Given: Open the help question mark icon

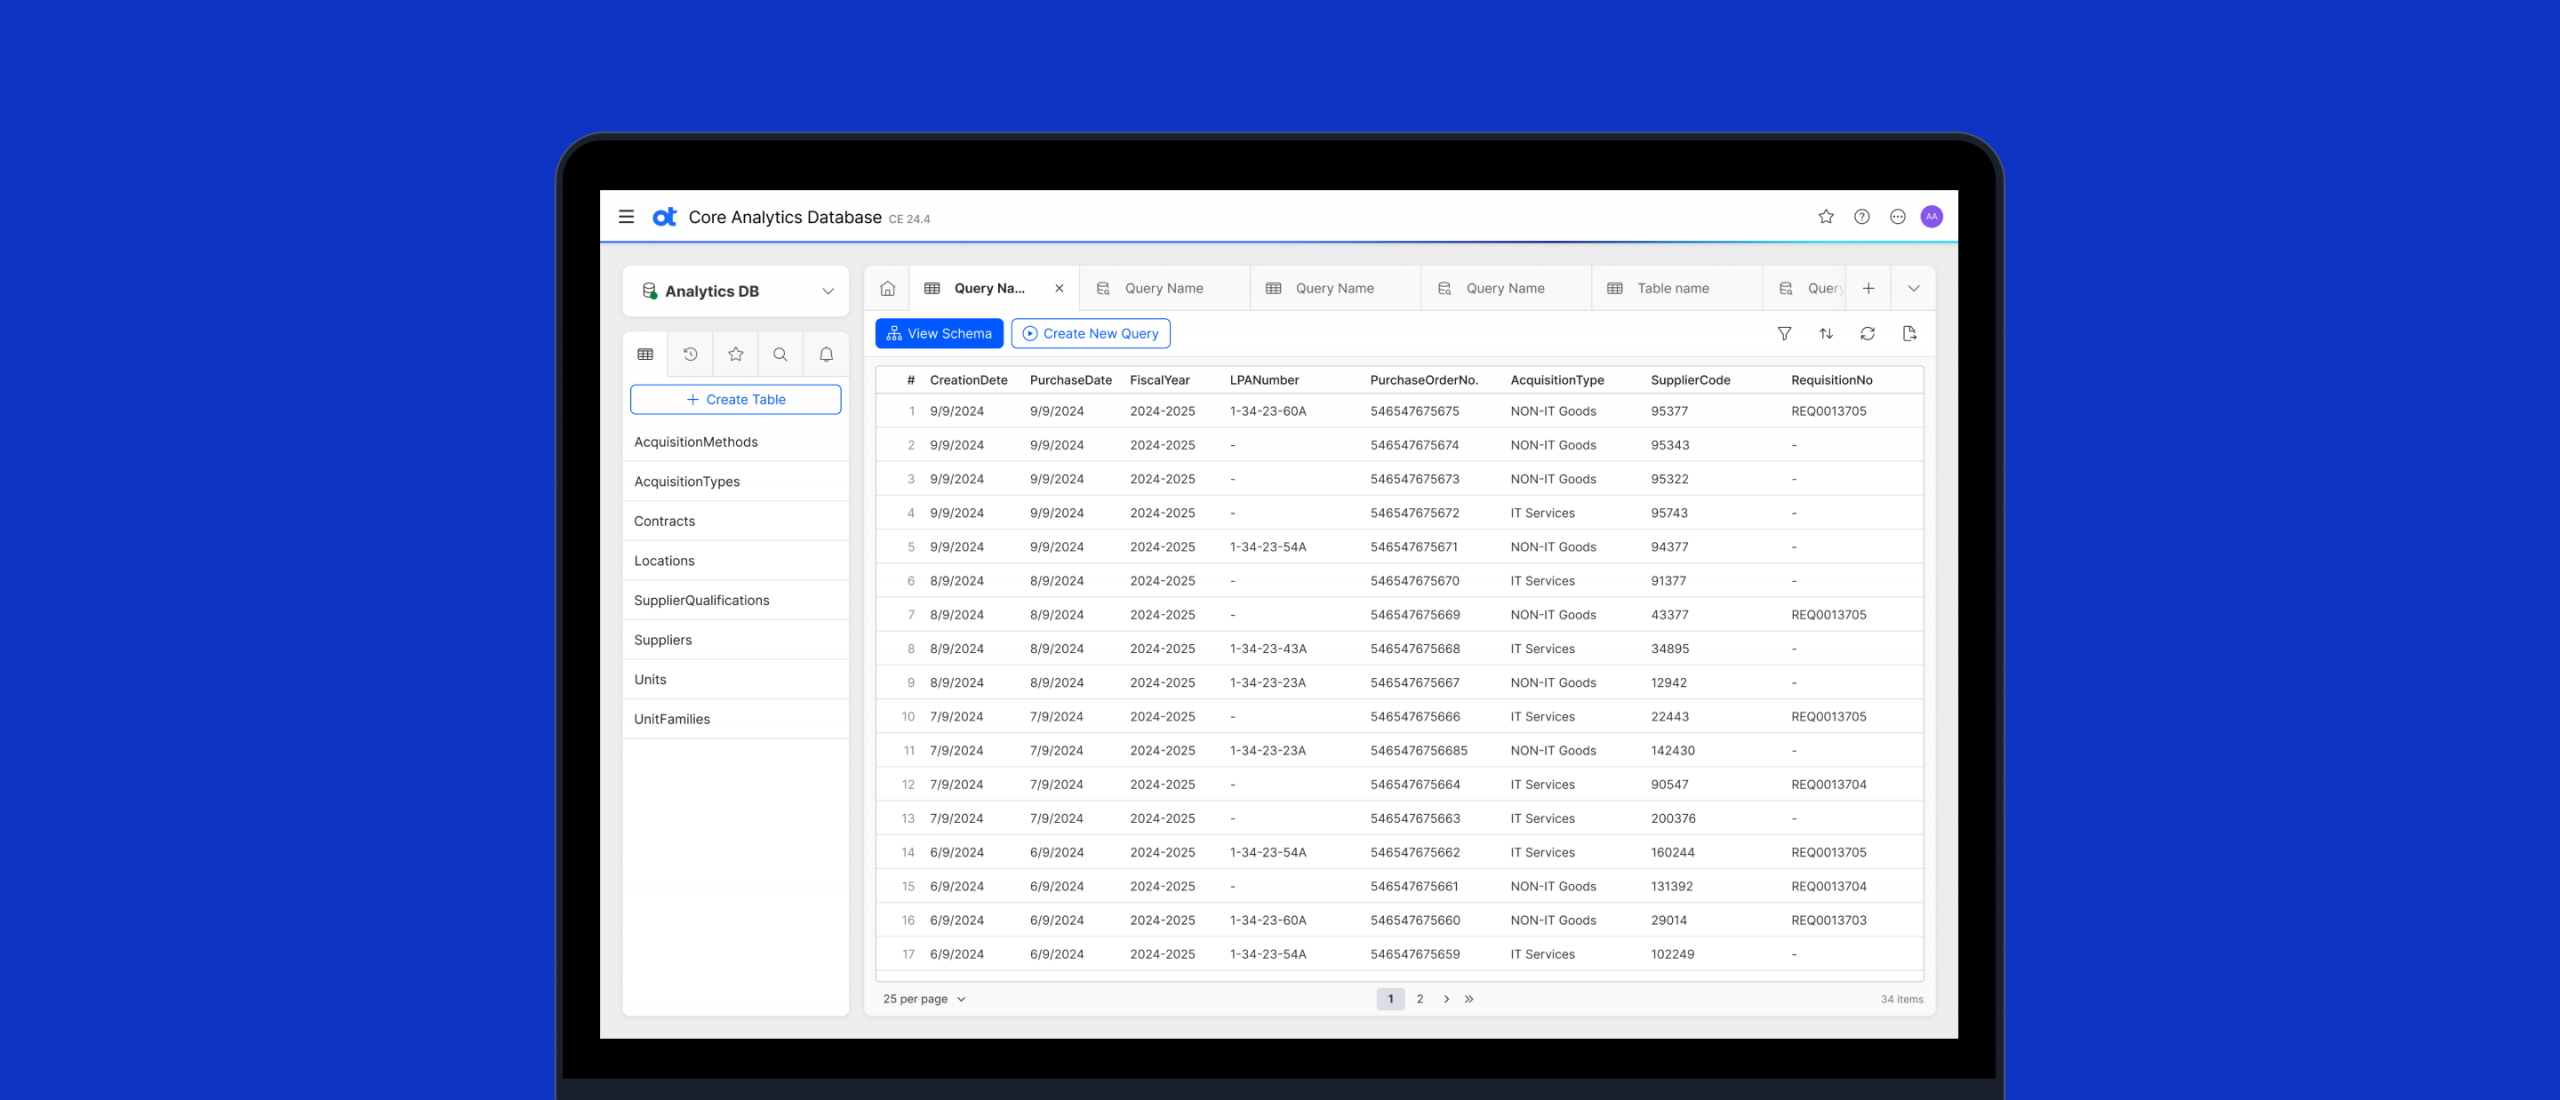Looking at the screenshot, I should pyautogui.click(x=1862, y=217).
